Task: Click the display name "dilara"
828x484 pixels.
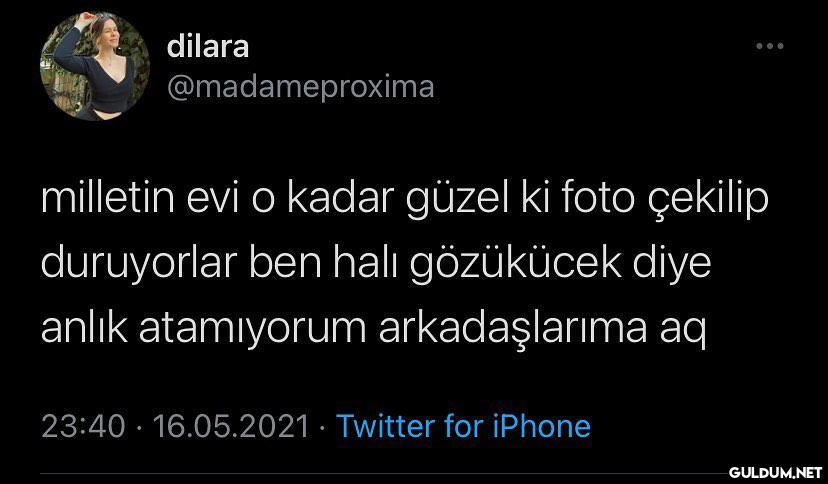Action: pos(208,46)
